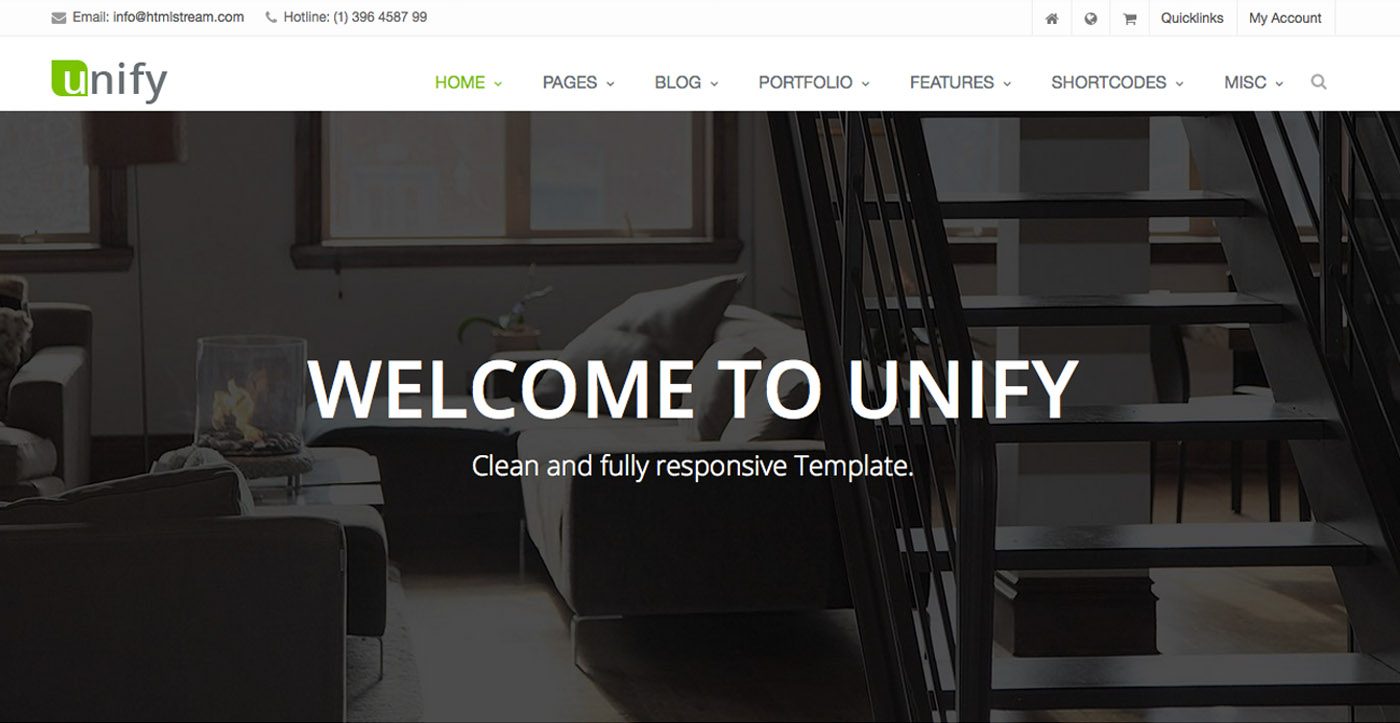
Task: Select the PAGES menu item
Action: [570, 82]
